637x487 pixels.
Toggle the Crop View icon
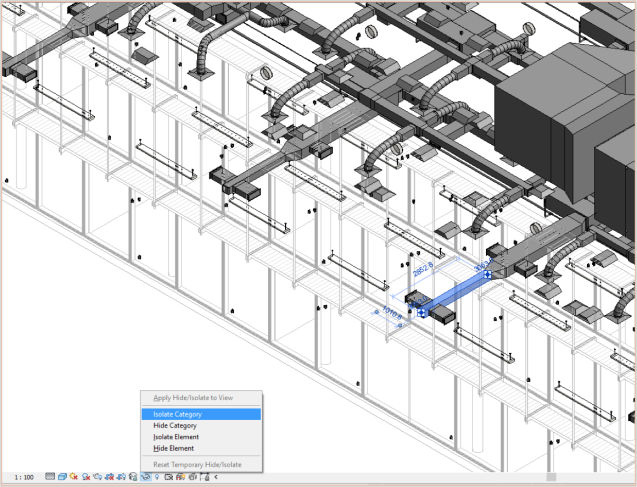pyautogui.click(x=110, y=476)
